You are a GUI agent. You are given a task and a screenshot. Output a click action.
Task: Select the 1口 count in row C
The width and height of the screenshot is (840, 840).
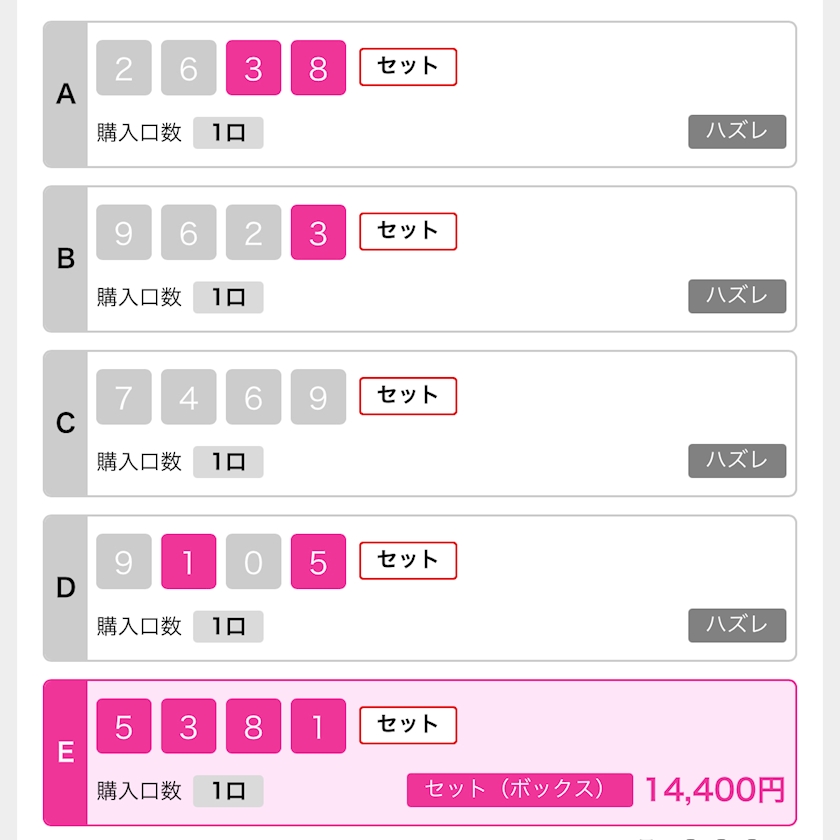[228, 462]
